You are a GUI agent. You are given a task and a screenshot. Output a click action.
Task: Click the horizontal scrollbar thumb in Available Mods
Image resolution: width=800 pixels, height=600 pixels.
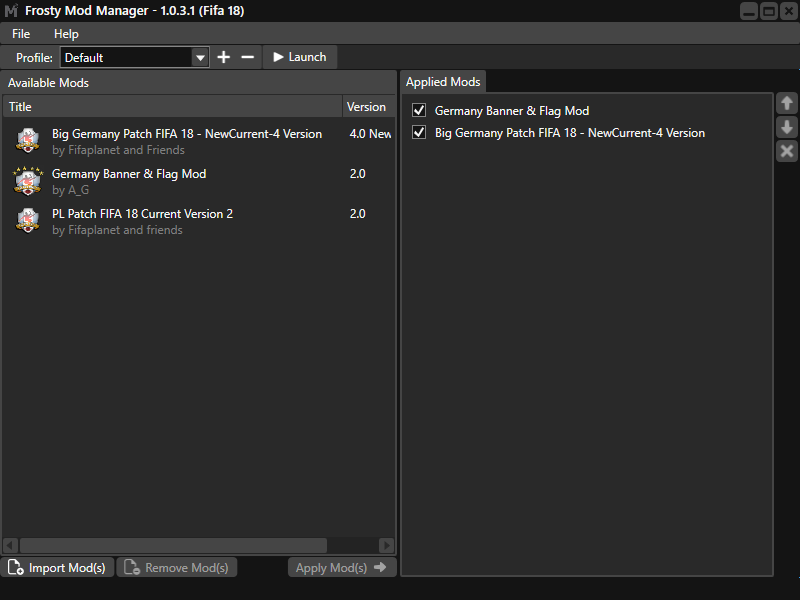pyautogui.click(x=173, y=545)
